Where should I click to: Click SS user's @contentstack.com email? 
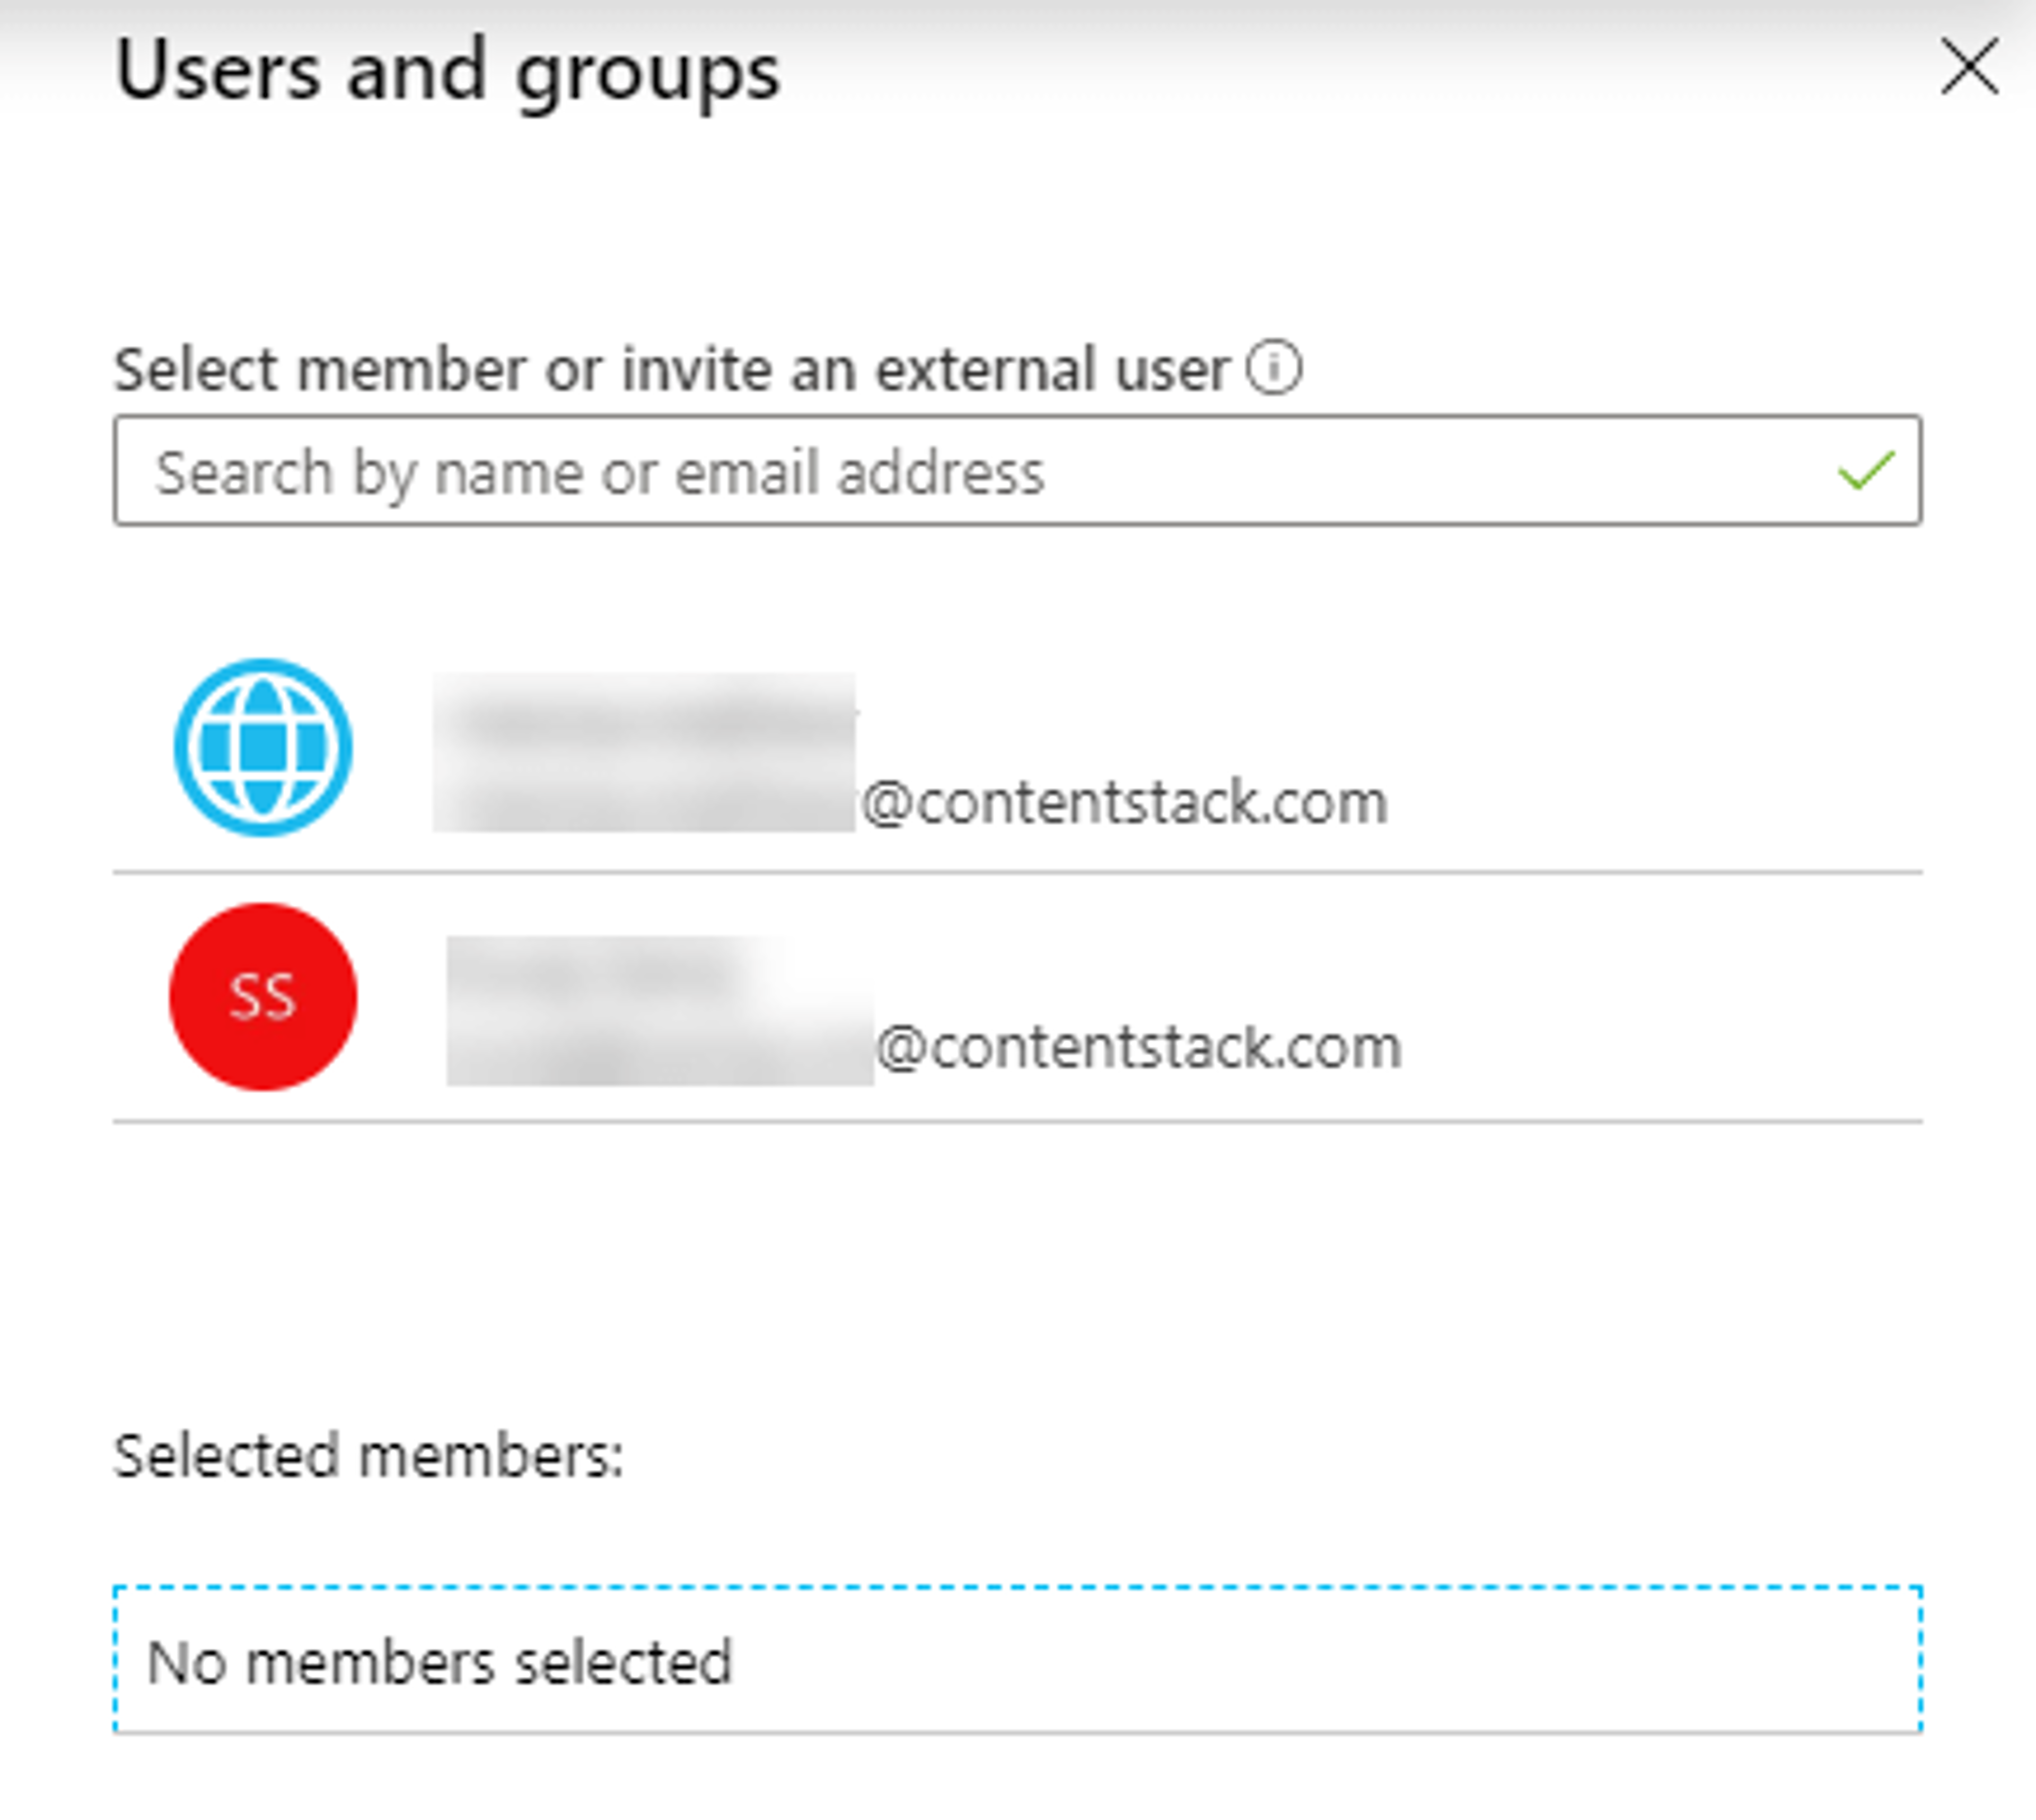click(x=1138, y=1047)
